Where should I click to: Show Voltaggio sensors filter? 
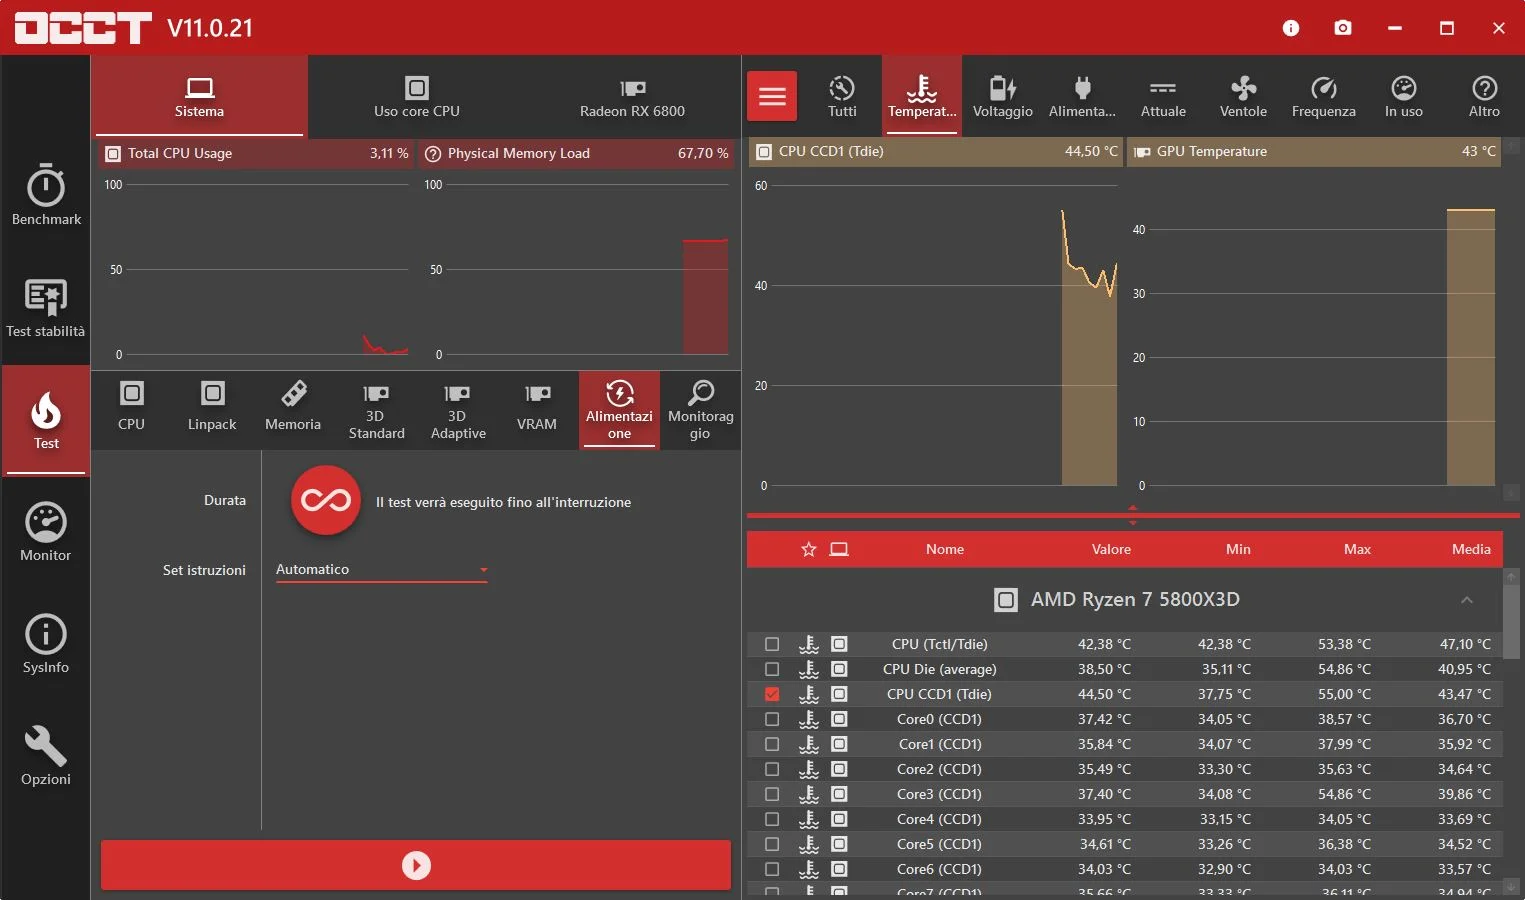1003,96
